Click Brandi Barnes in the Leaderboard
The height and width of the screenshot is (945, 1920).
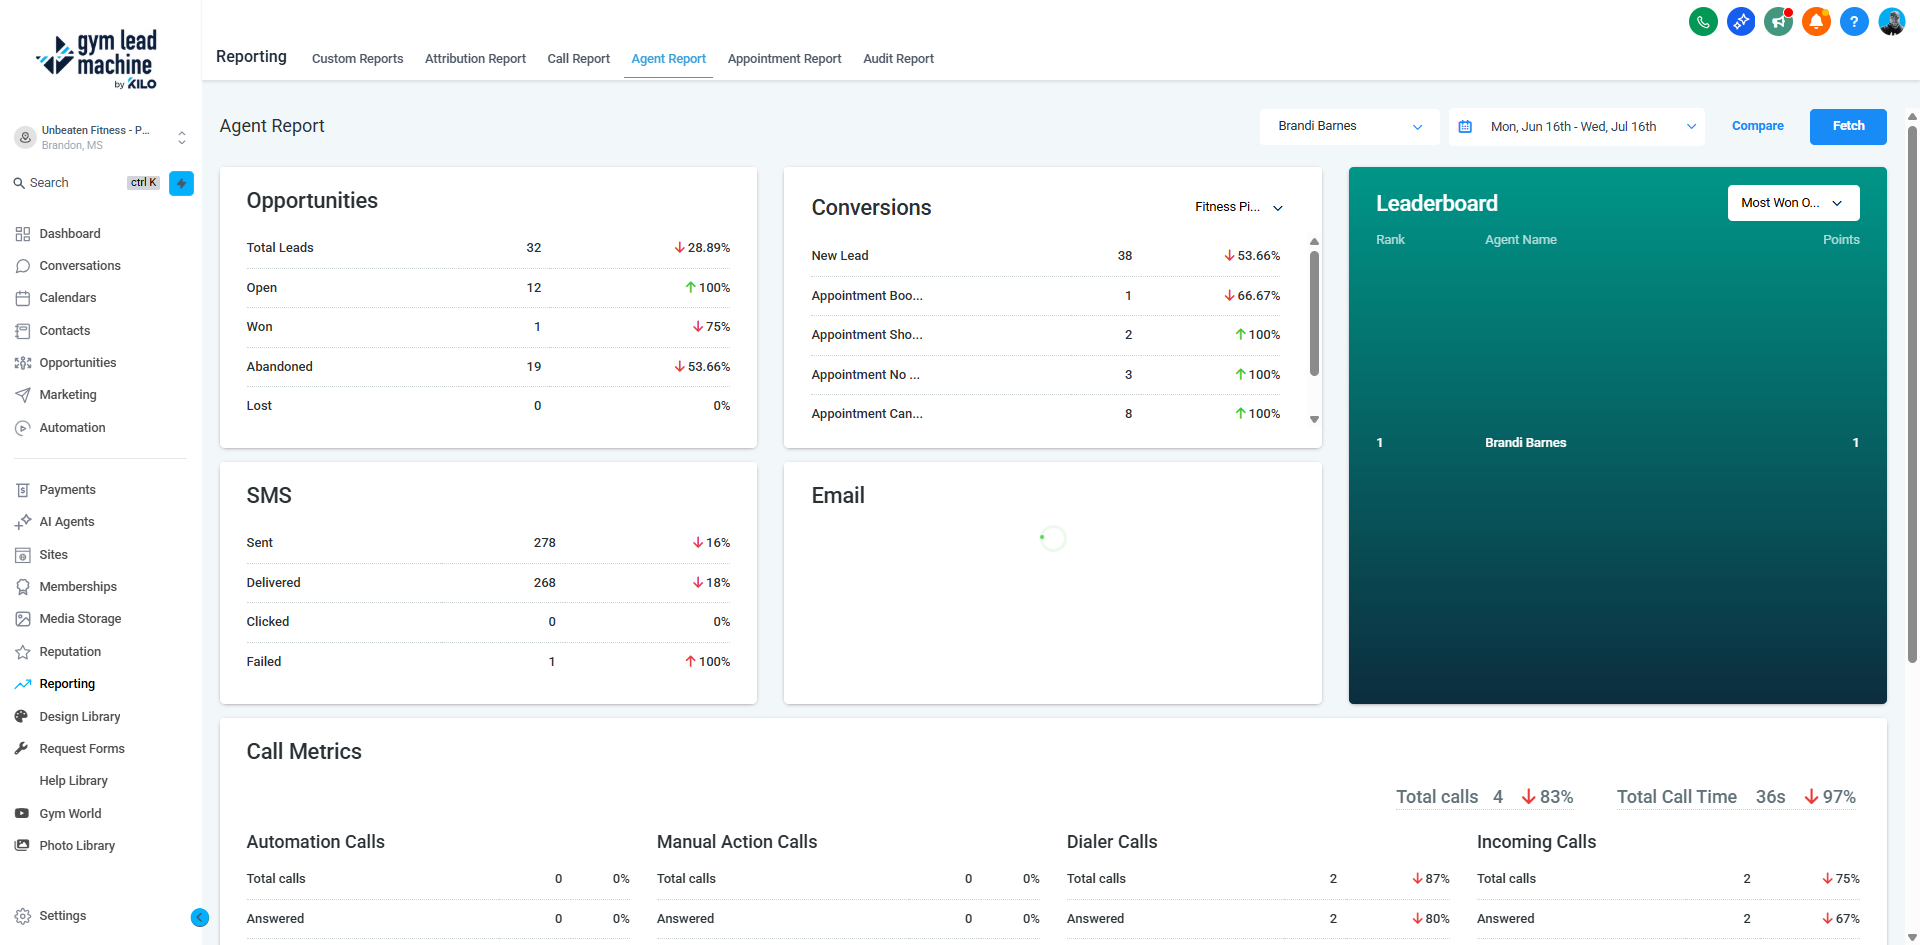click(1525, 443)
